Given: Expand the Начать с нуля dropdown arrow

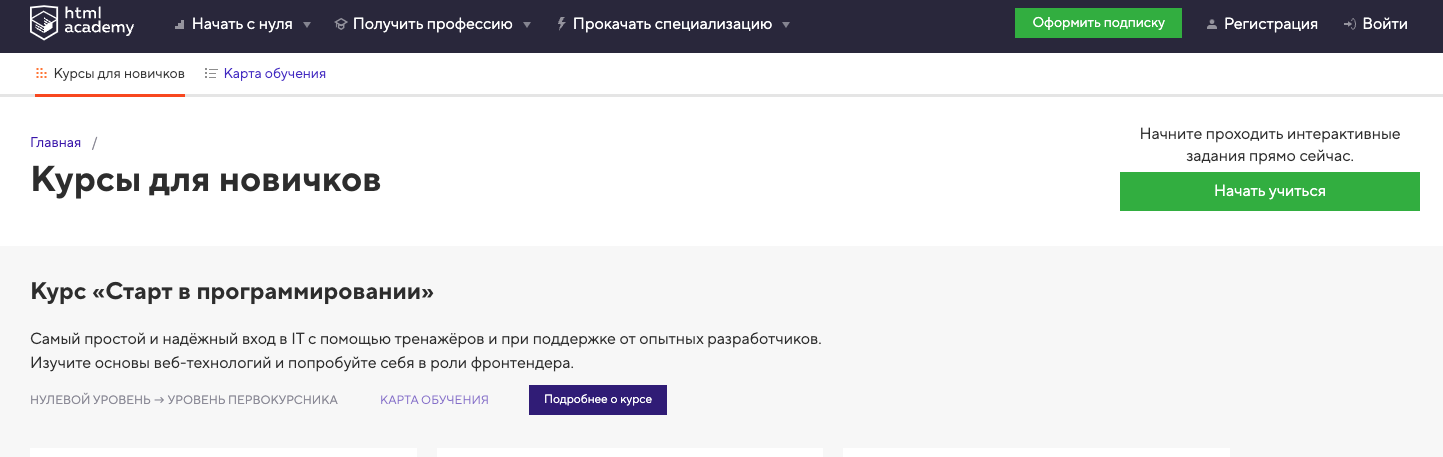Looking at the screenshot, I should pos(306,24).
